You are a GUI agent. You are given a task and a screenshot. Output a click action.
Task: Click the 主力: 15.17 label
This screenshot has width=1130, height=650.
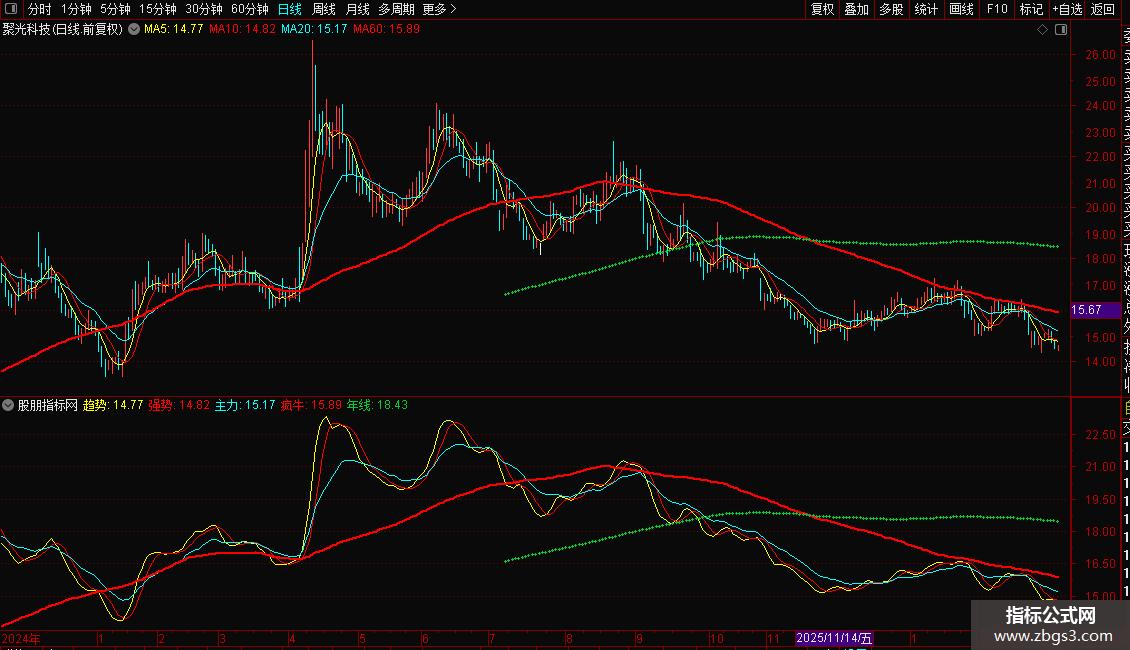(x=245, y=405)
